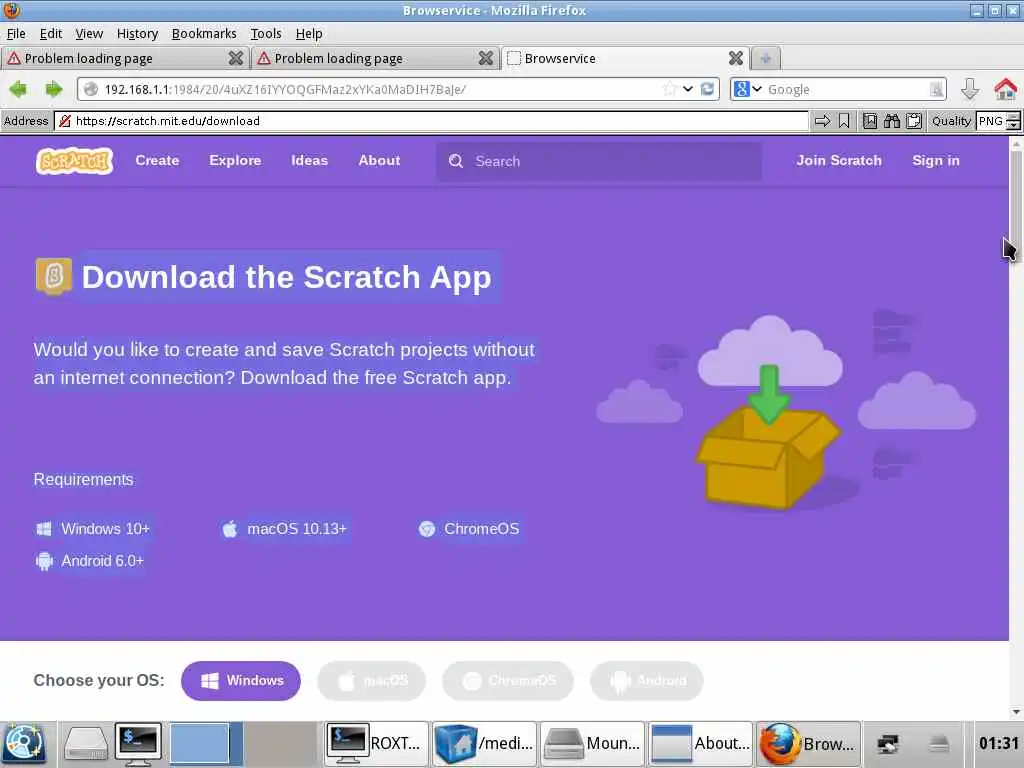Go back with the green back arrow
Image resolution: width=1024 pixels, height=768 pixels.
click(18, 89)
